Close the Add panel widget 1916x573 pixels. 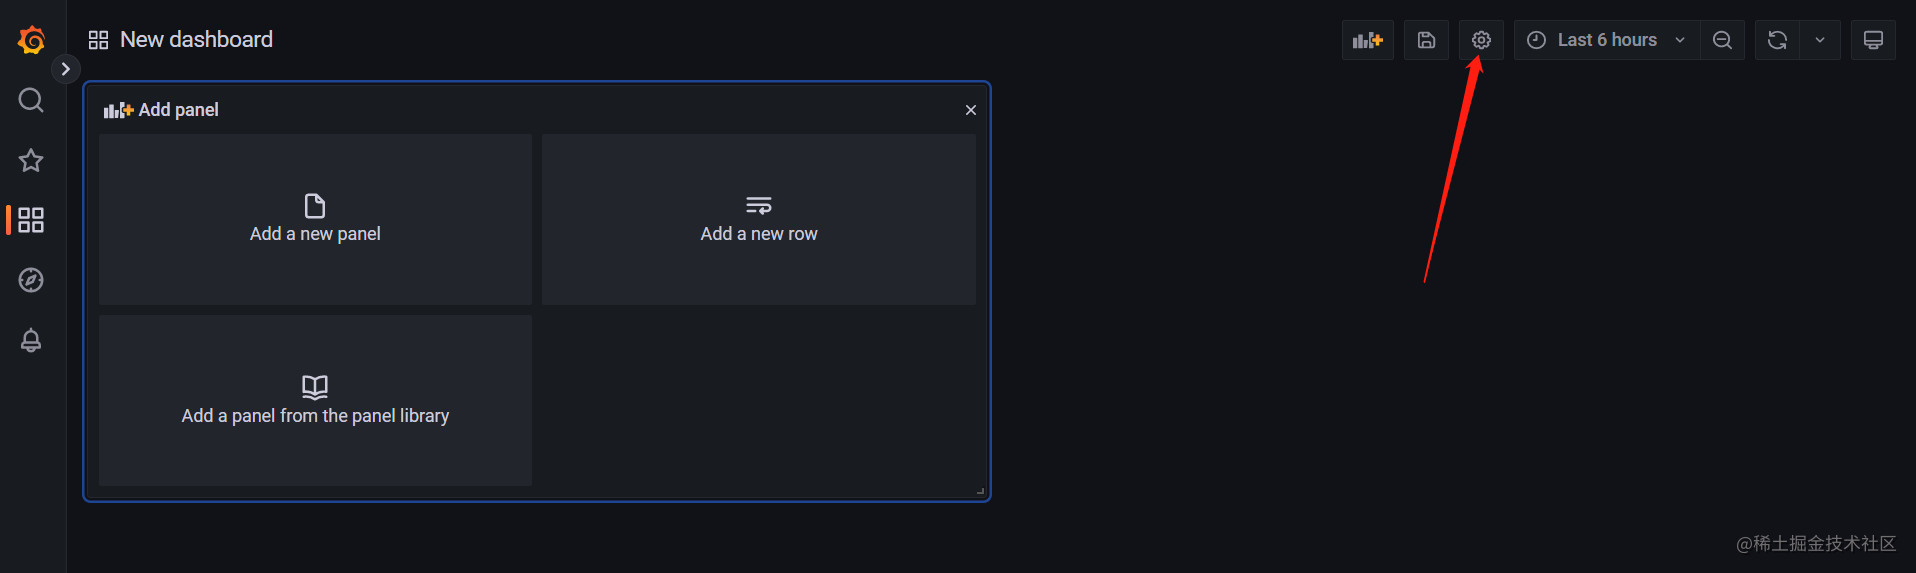click(970, 110)
